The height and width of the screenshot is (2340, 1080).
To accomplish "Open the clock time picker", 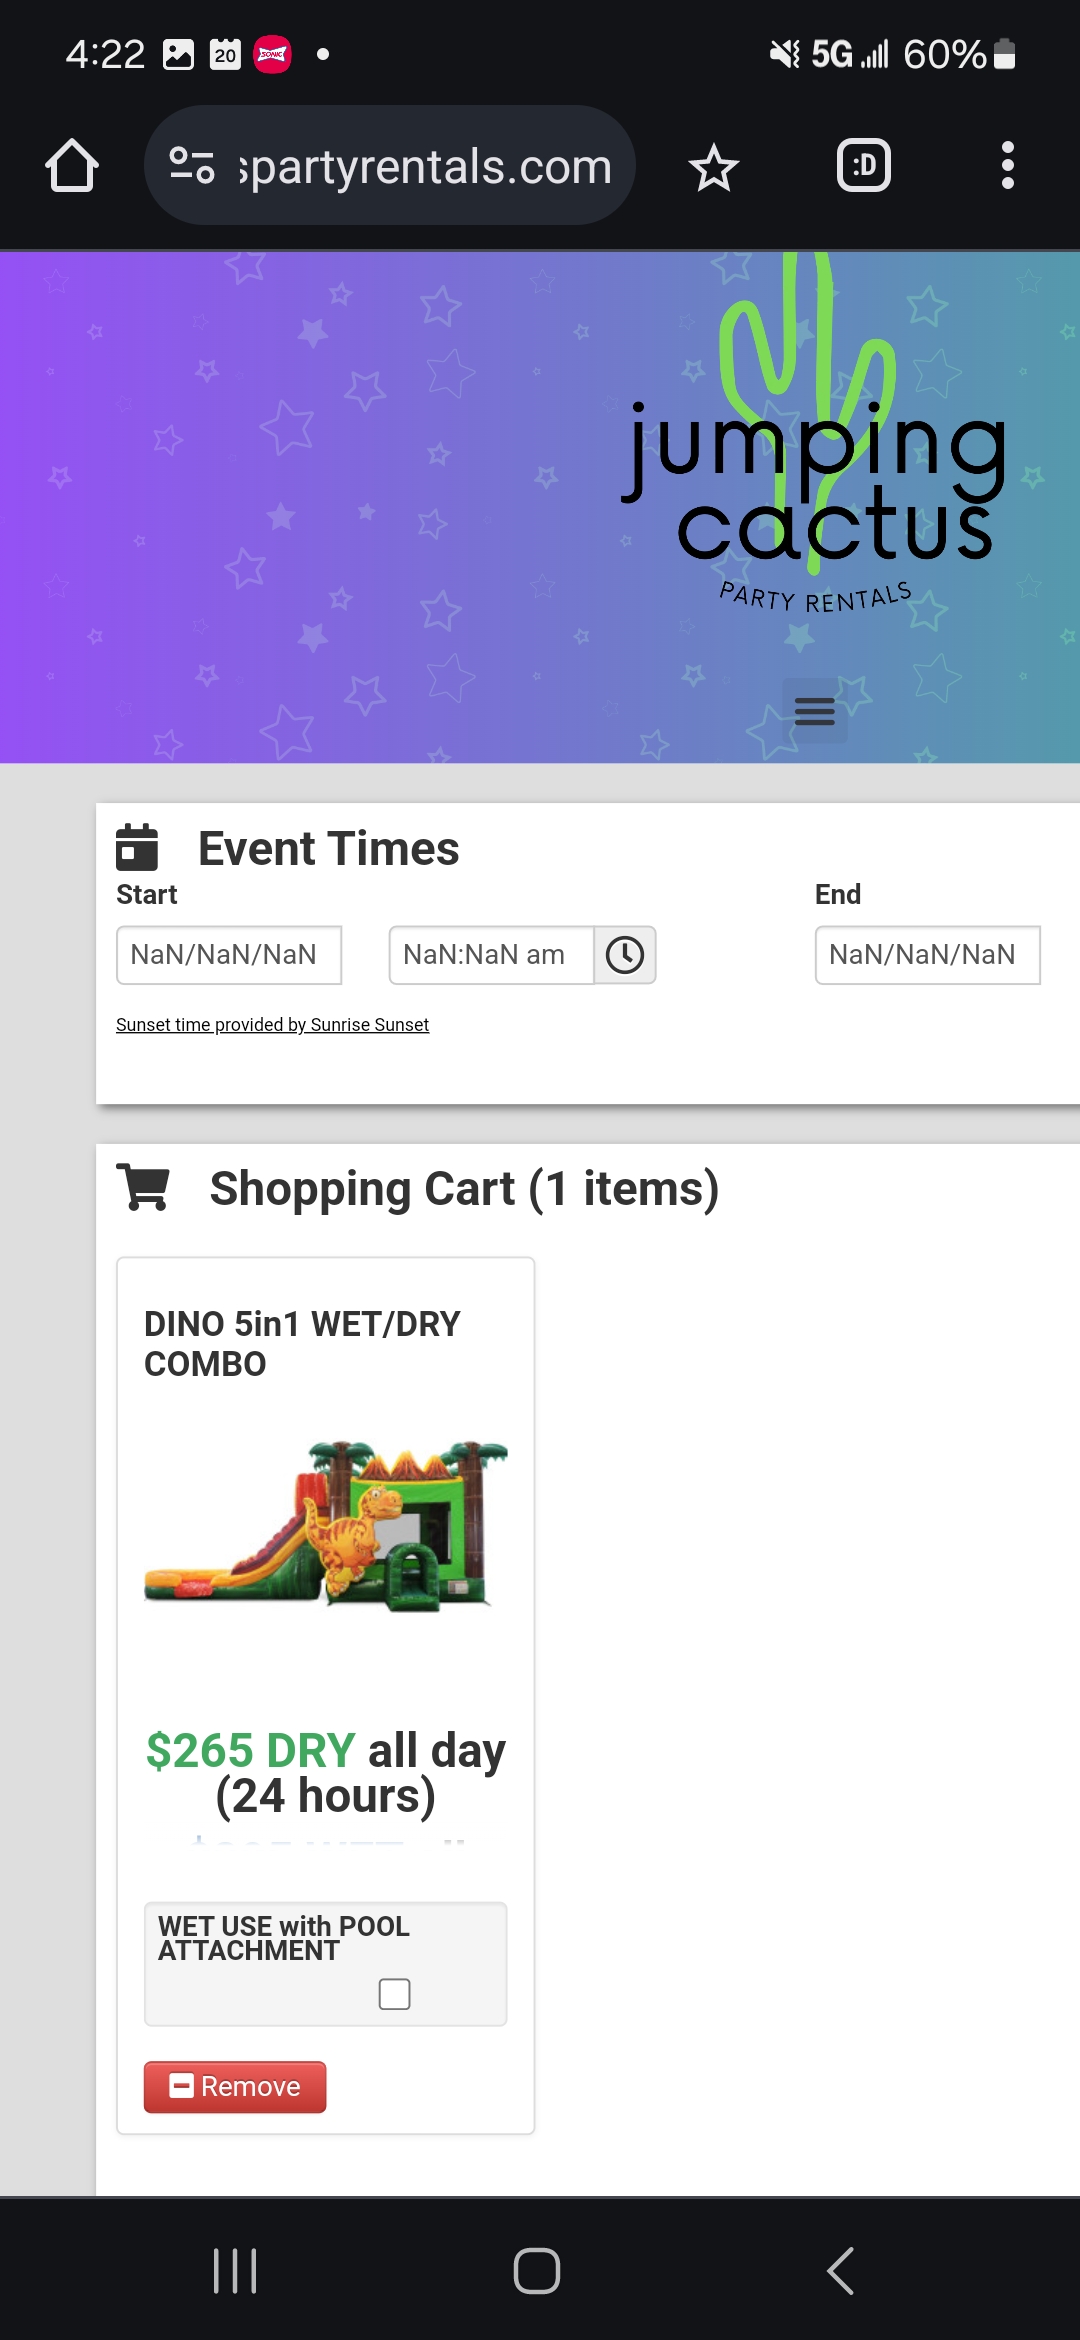I will click(625, 955).
